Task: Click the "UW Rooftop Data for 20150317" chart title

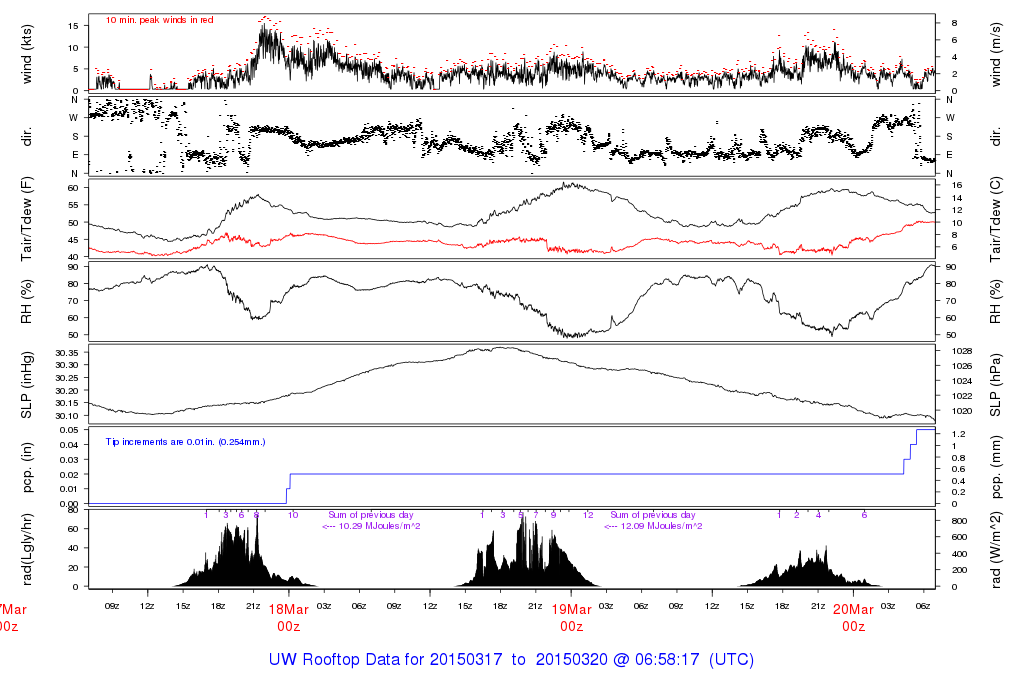Action: tap(386, 660)
